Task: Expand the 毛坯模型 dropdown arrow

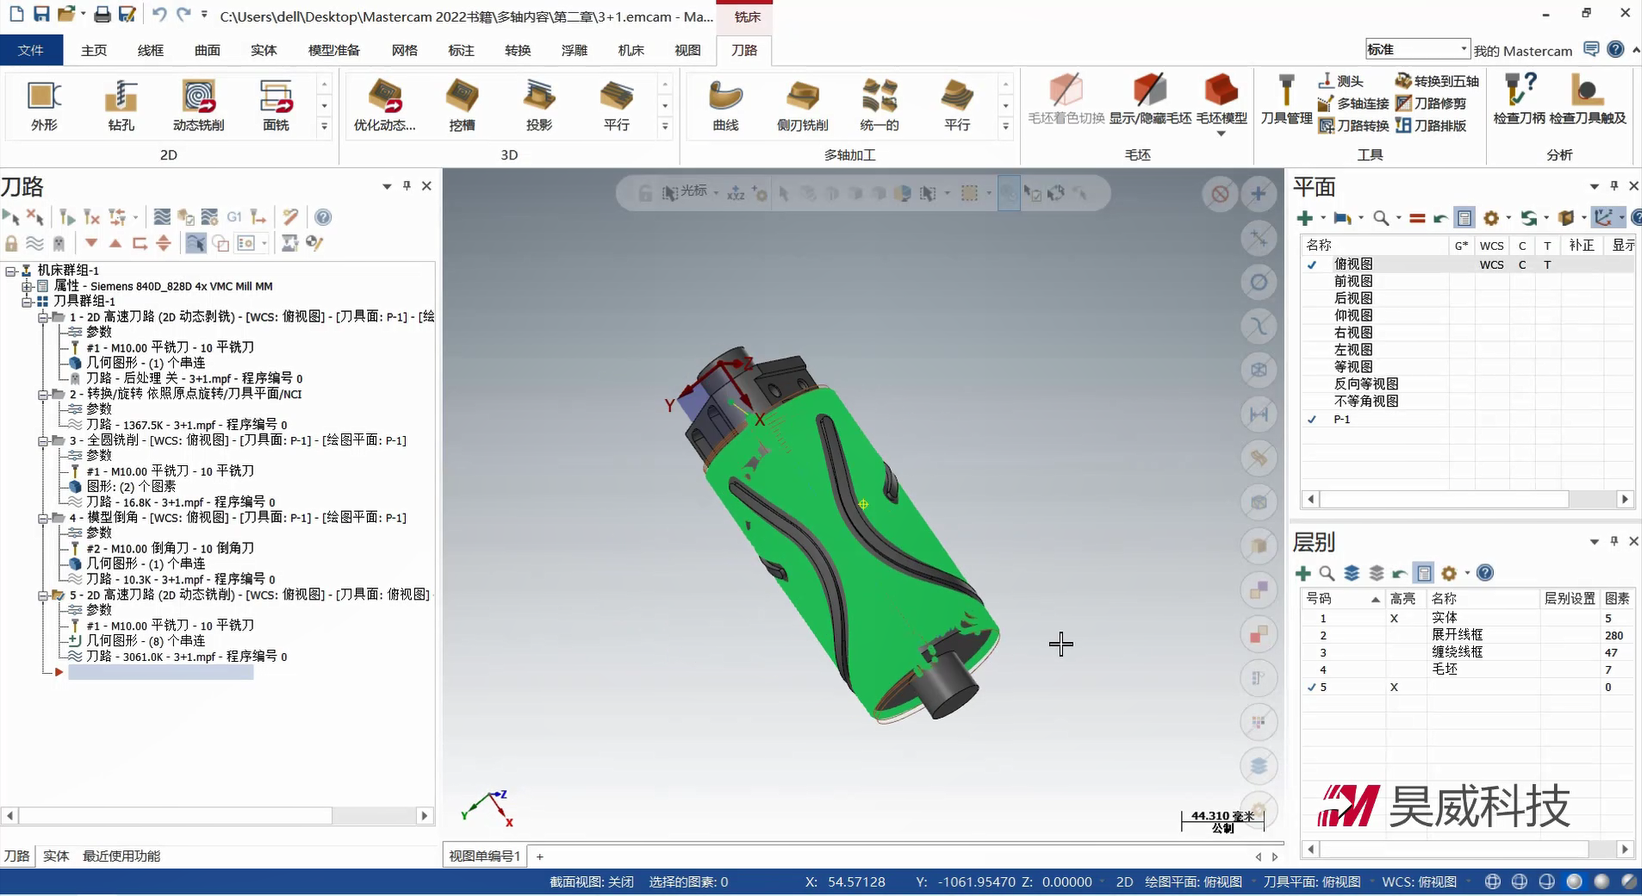Action: (1221, 133)
